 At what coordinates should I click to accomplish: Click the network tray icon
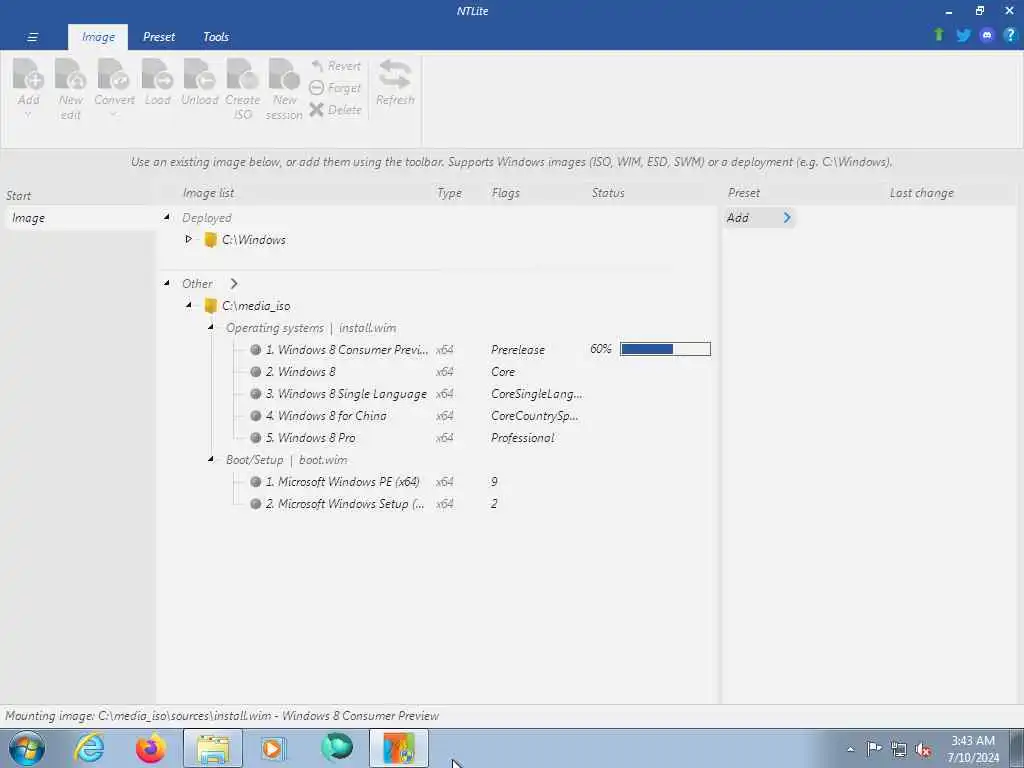pyautogui.click(x=899, y=750)
